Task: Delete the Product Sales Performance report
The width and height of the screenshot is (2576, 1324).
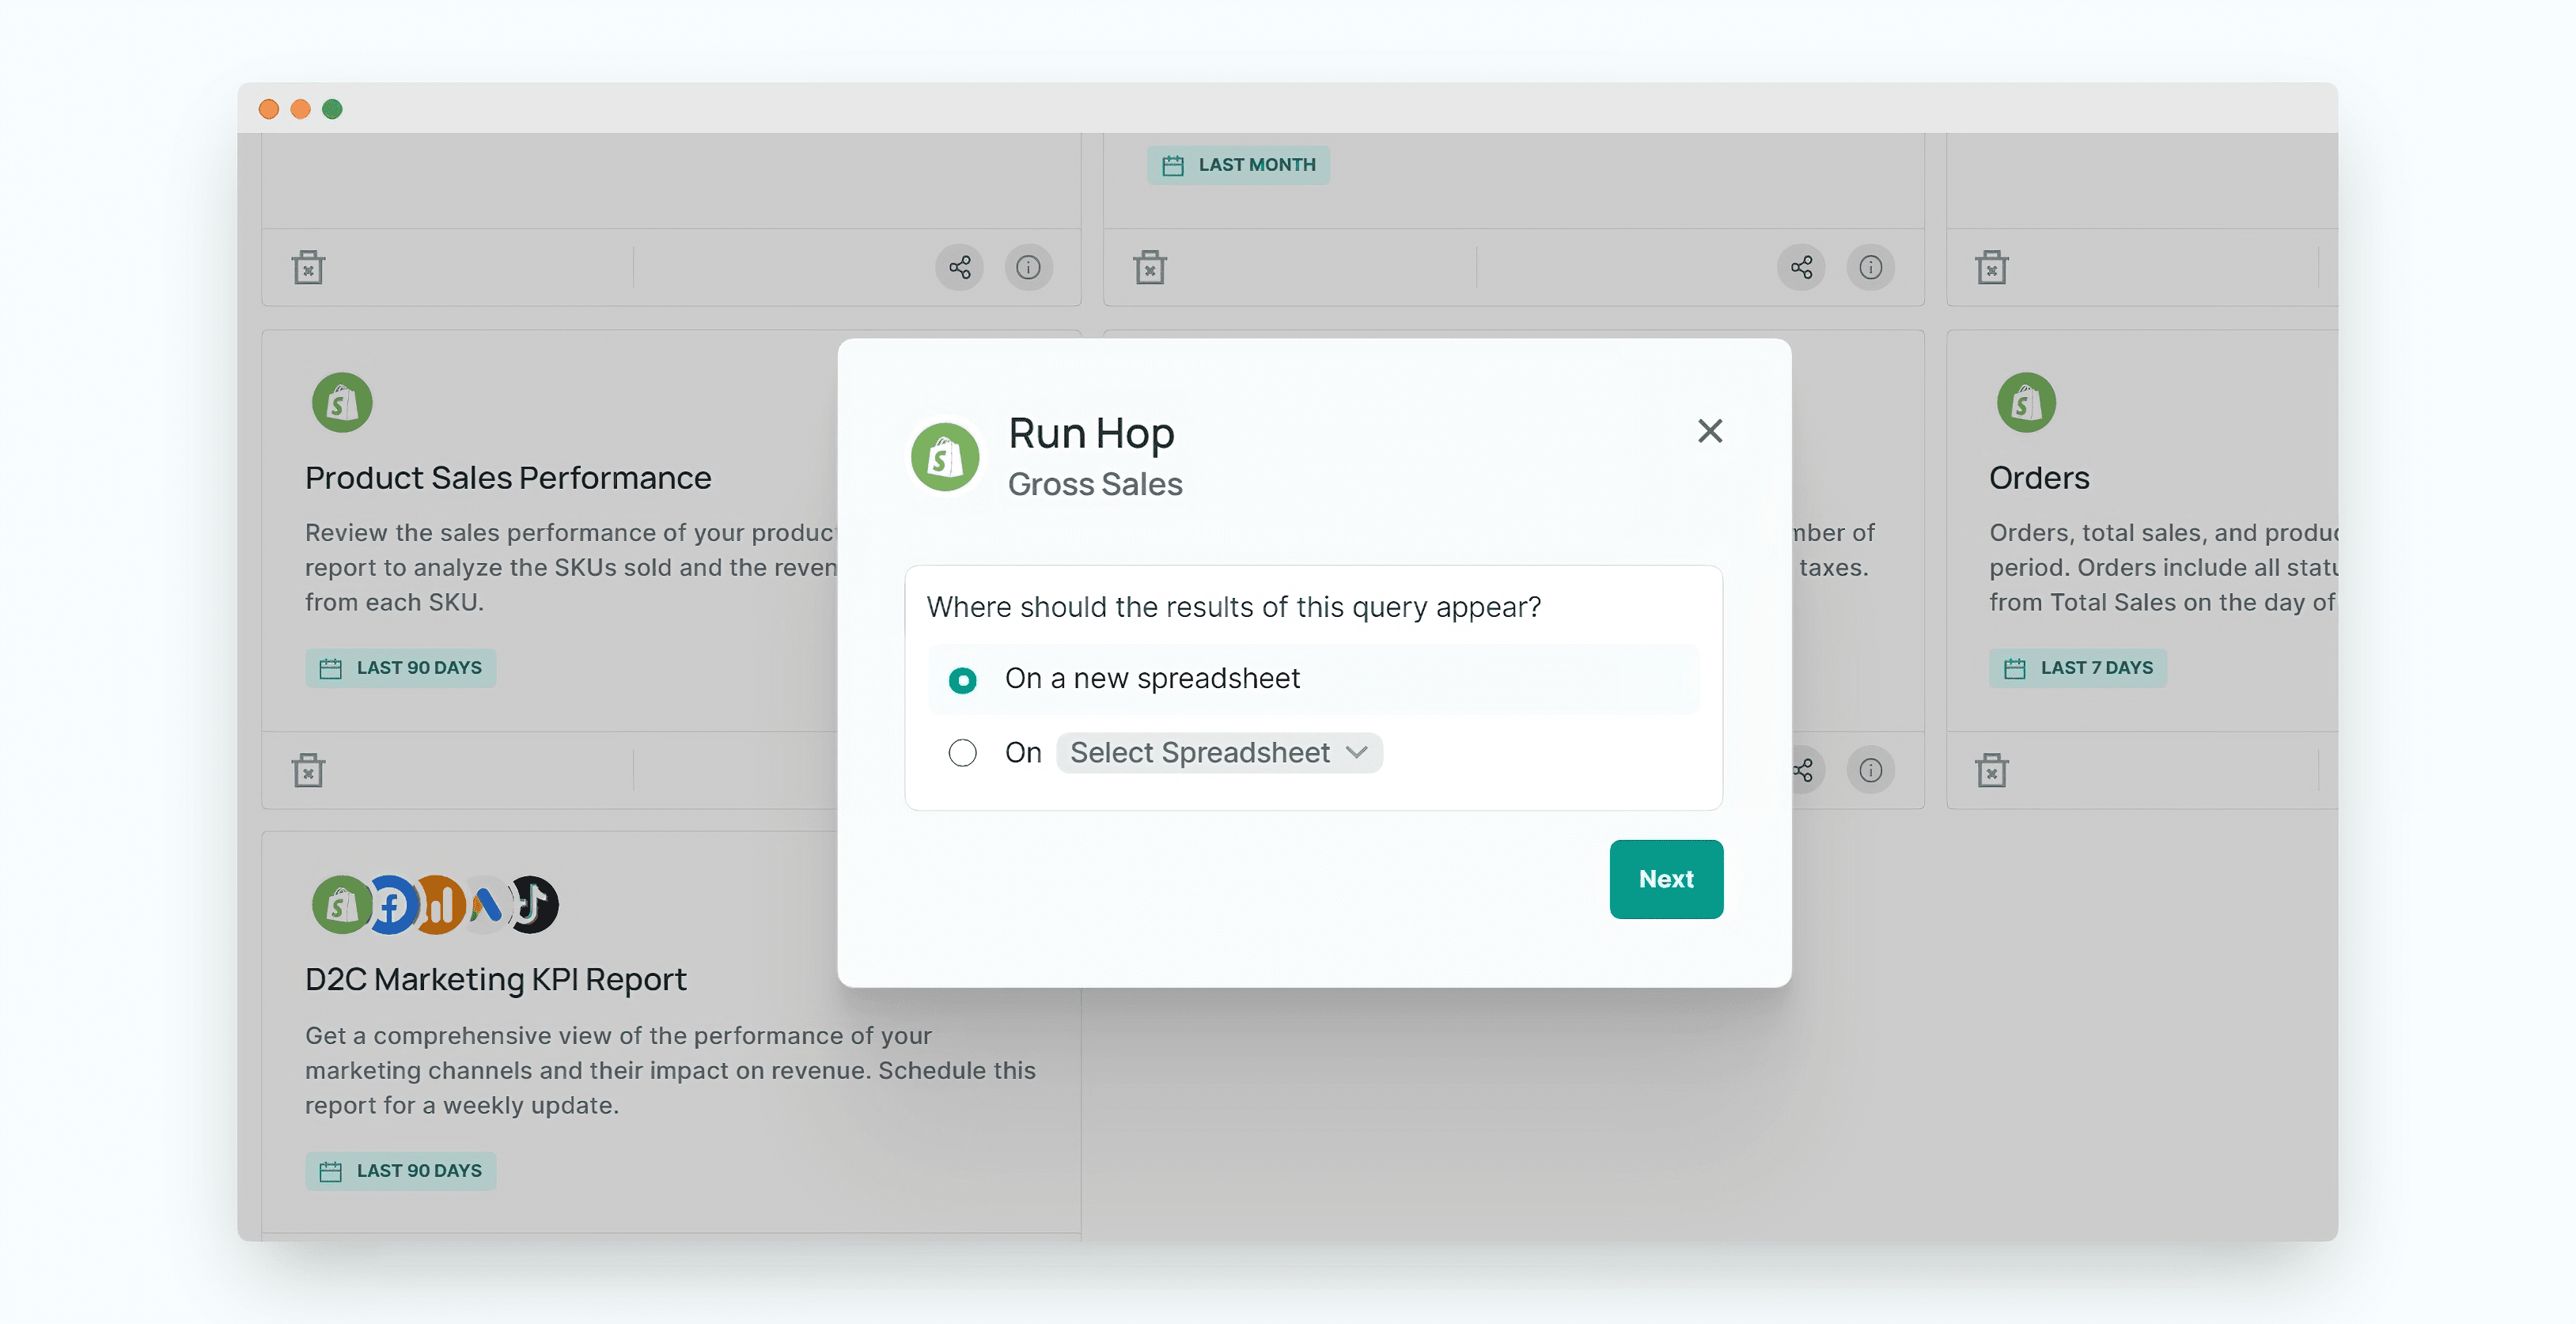Action: tap(308, 770)
